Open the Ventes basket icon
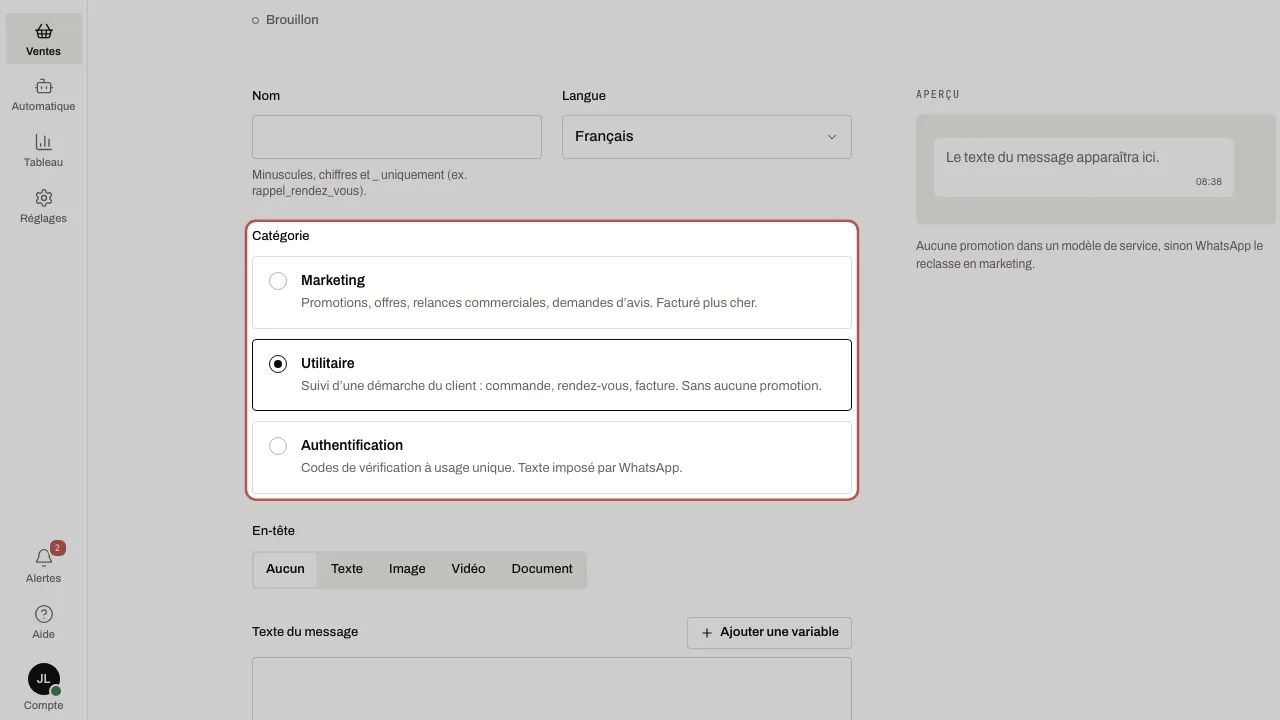The image size is (1280, 720). click(43, 31)
